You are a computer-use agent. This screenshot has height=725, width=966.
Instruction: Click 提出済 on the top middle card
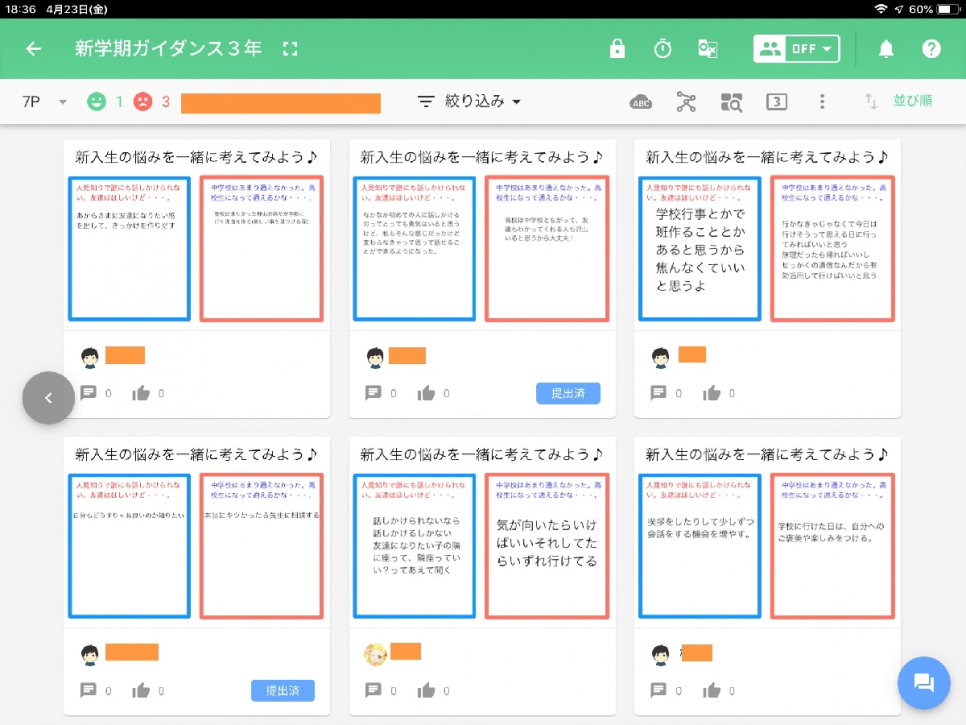coord(568,393)
